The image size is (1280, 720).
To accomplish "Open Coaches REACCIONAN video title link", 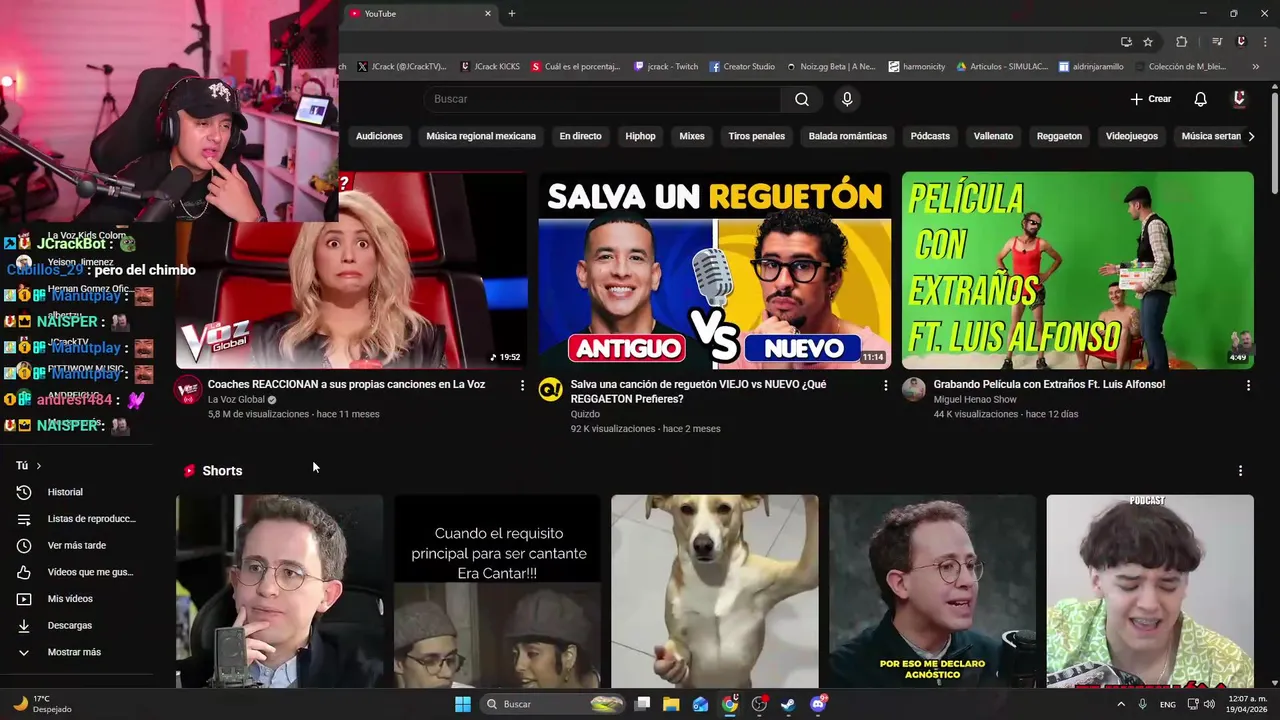I will coord(346,384).
